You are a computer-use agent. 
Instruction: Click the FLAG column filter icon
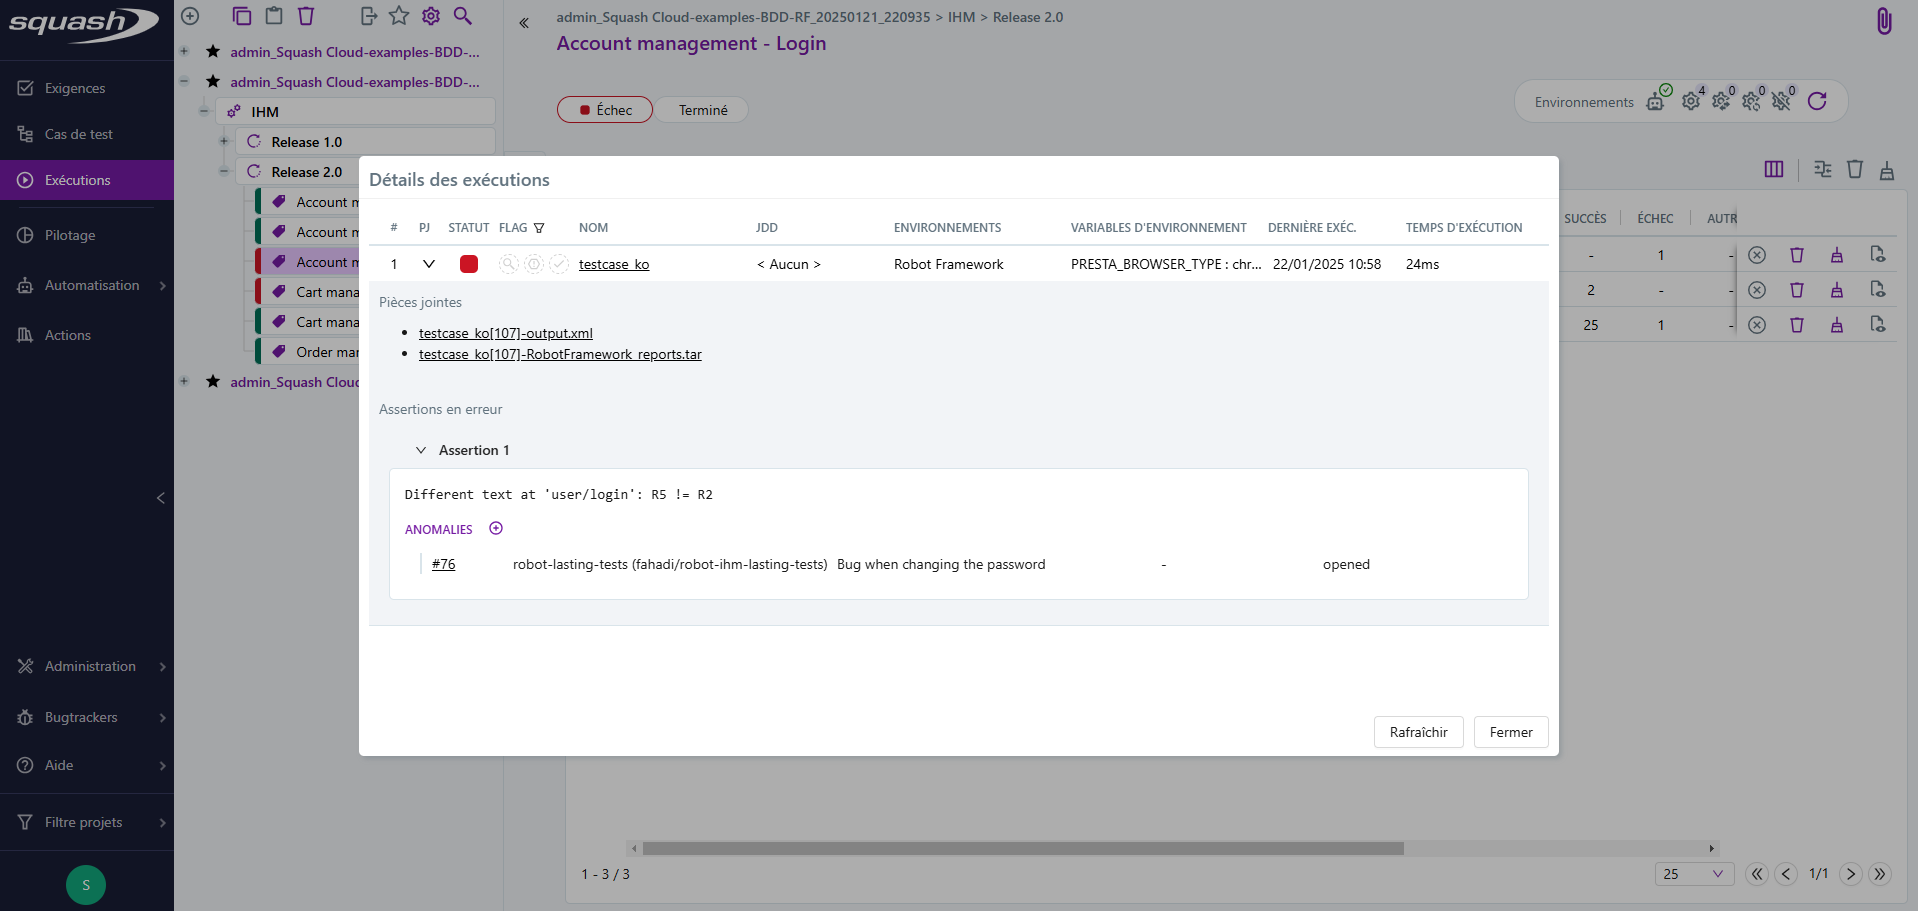539,228
